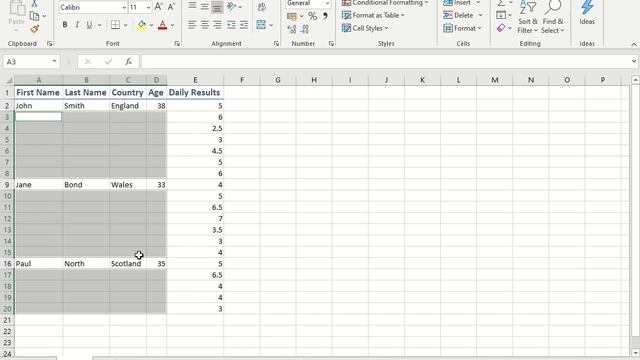Click the Format Painter brush icon

coord(35,29)
